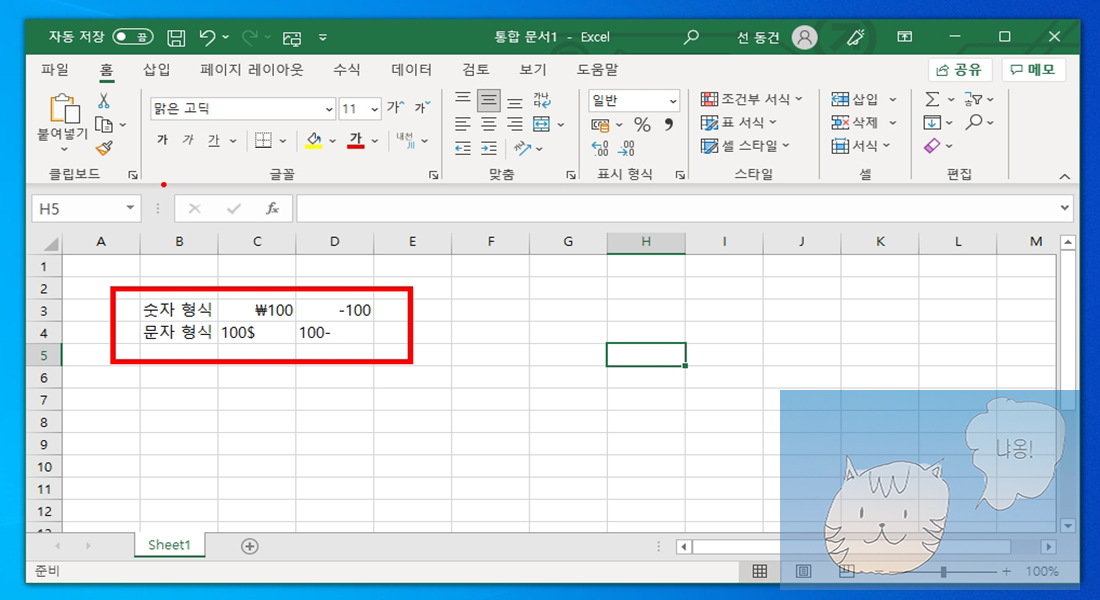Toggle top vertical alignment

[462, 100]
